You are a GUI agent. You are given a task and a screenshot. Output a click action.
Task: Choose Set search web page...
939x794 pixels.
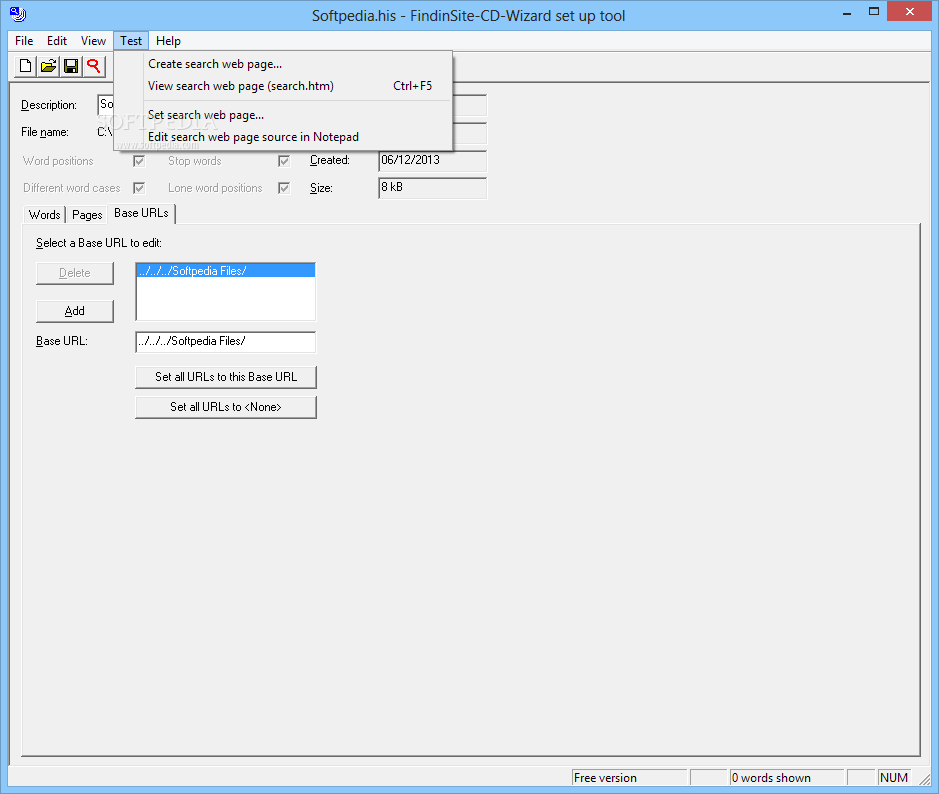coord(283,115)
